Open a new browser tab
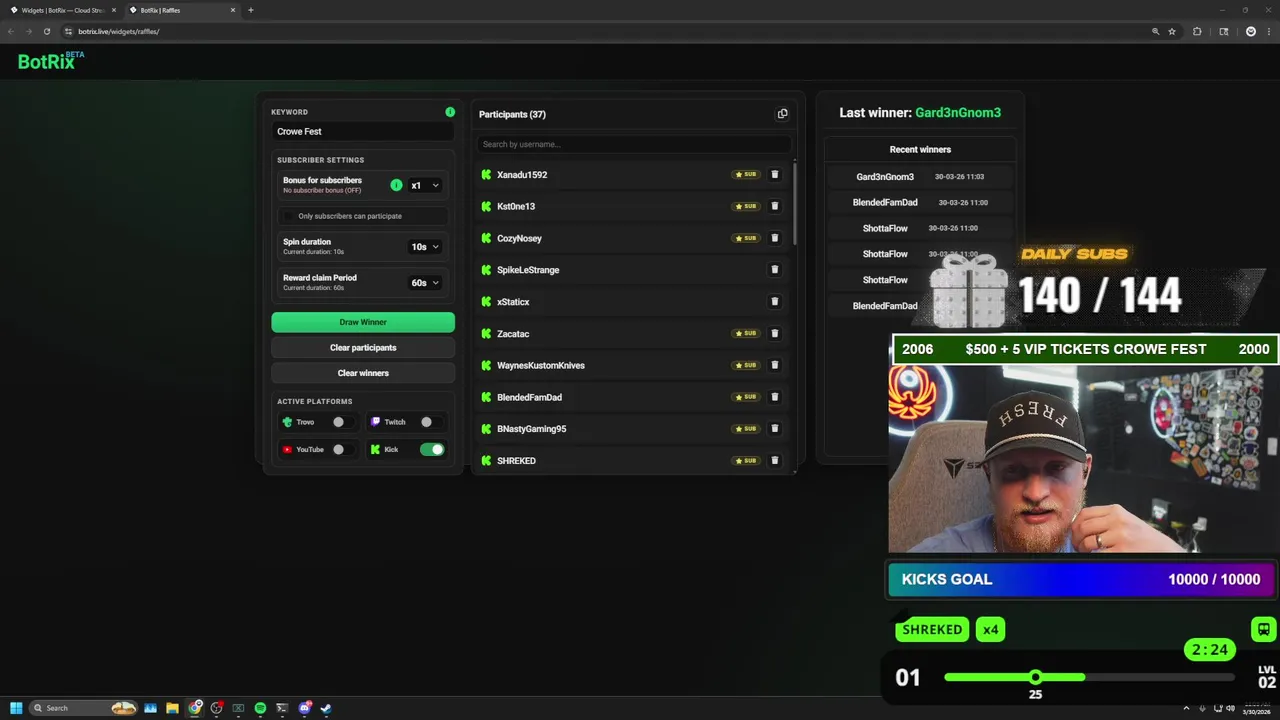 pyautogui.click(x=250, y=10)
